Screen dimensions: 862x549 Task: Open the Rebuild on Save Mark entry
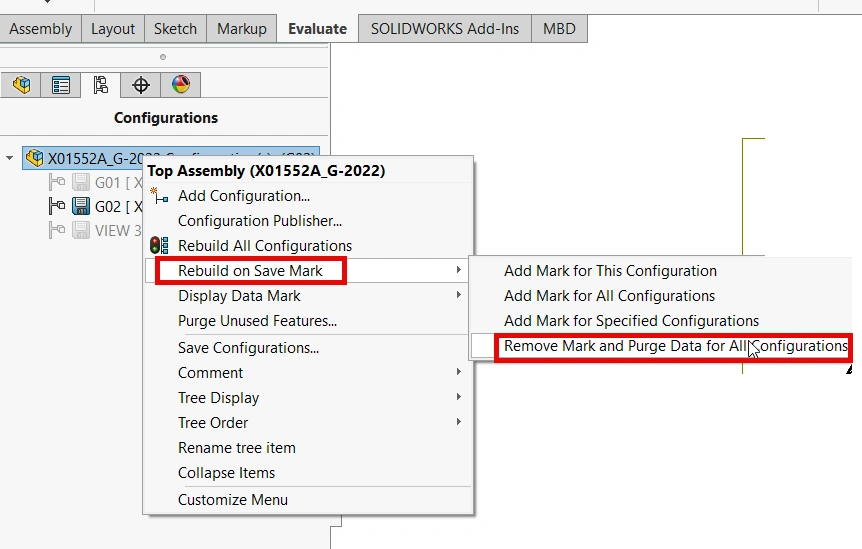(x=308, y=270)
